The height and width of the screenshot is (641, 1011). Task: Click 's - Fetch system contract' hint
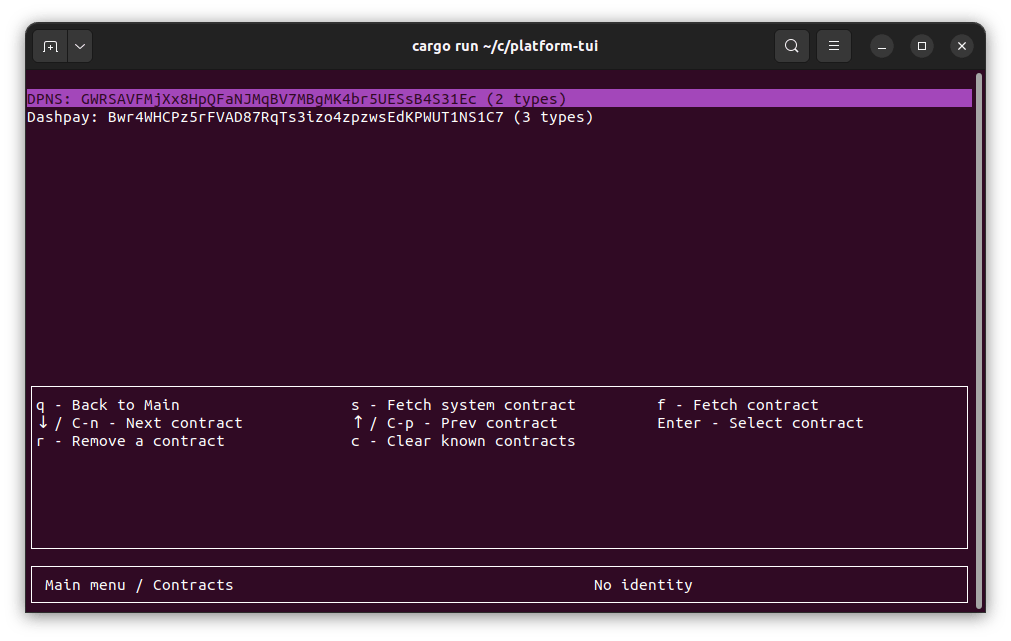[463, 405]
